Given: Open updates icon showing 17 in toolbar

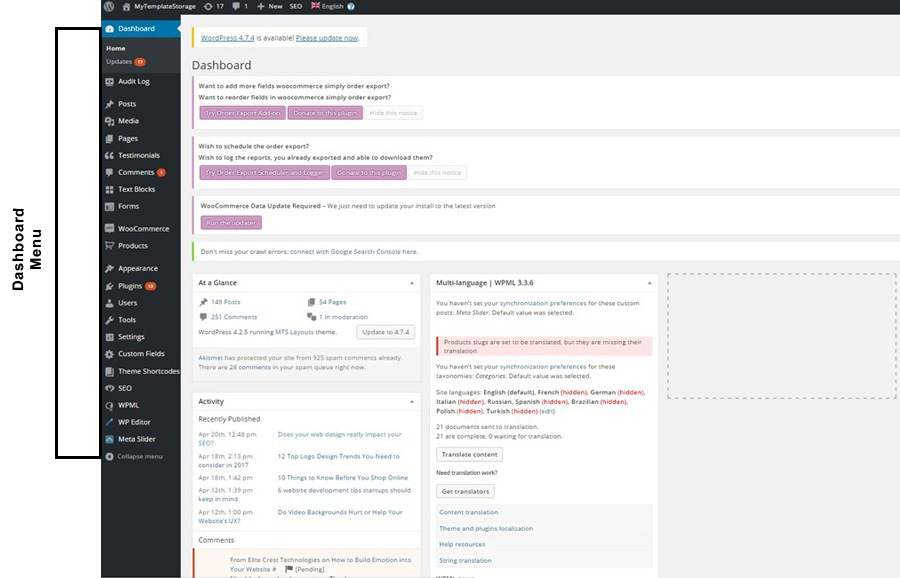Looking at the screenshot, I should (207, 6).
